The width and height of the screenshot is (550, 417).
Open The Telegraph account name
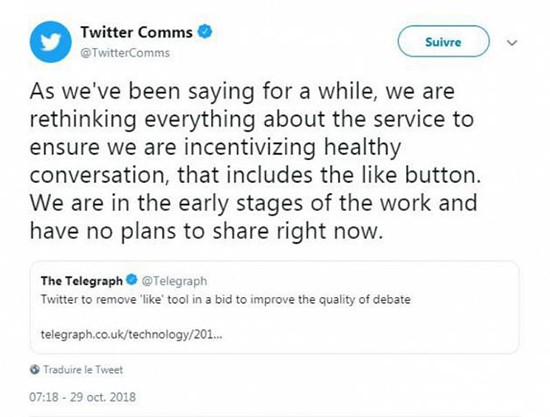click(82, 281)
